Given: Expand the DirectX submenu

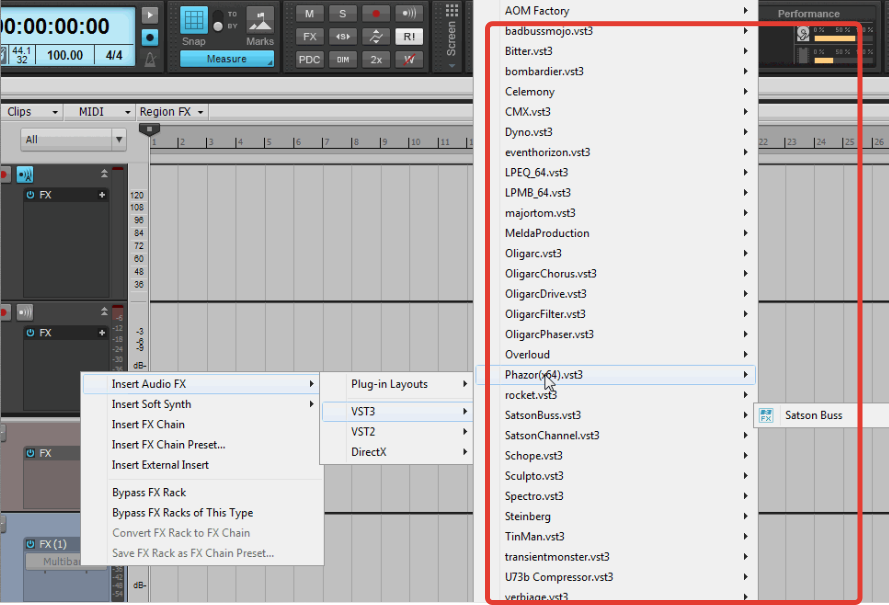Looking at the screenshot, I should point(397,452).
